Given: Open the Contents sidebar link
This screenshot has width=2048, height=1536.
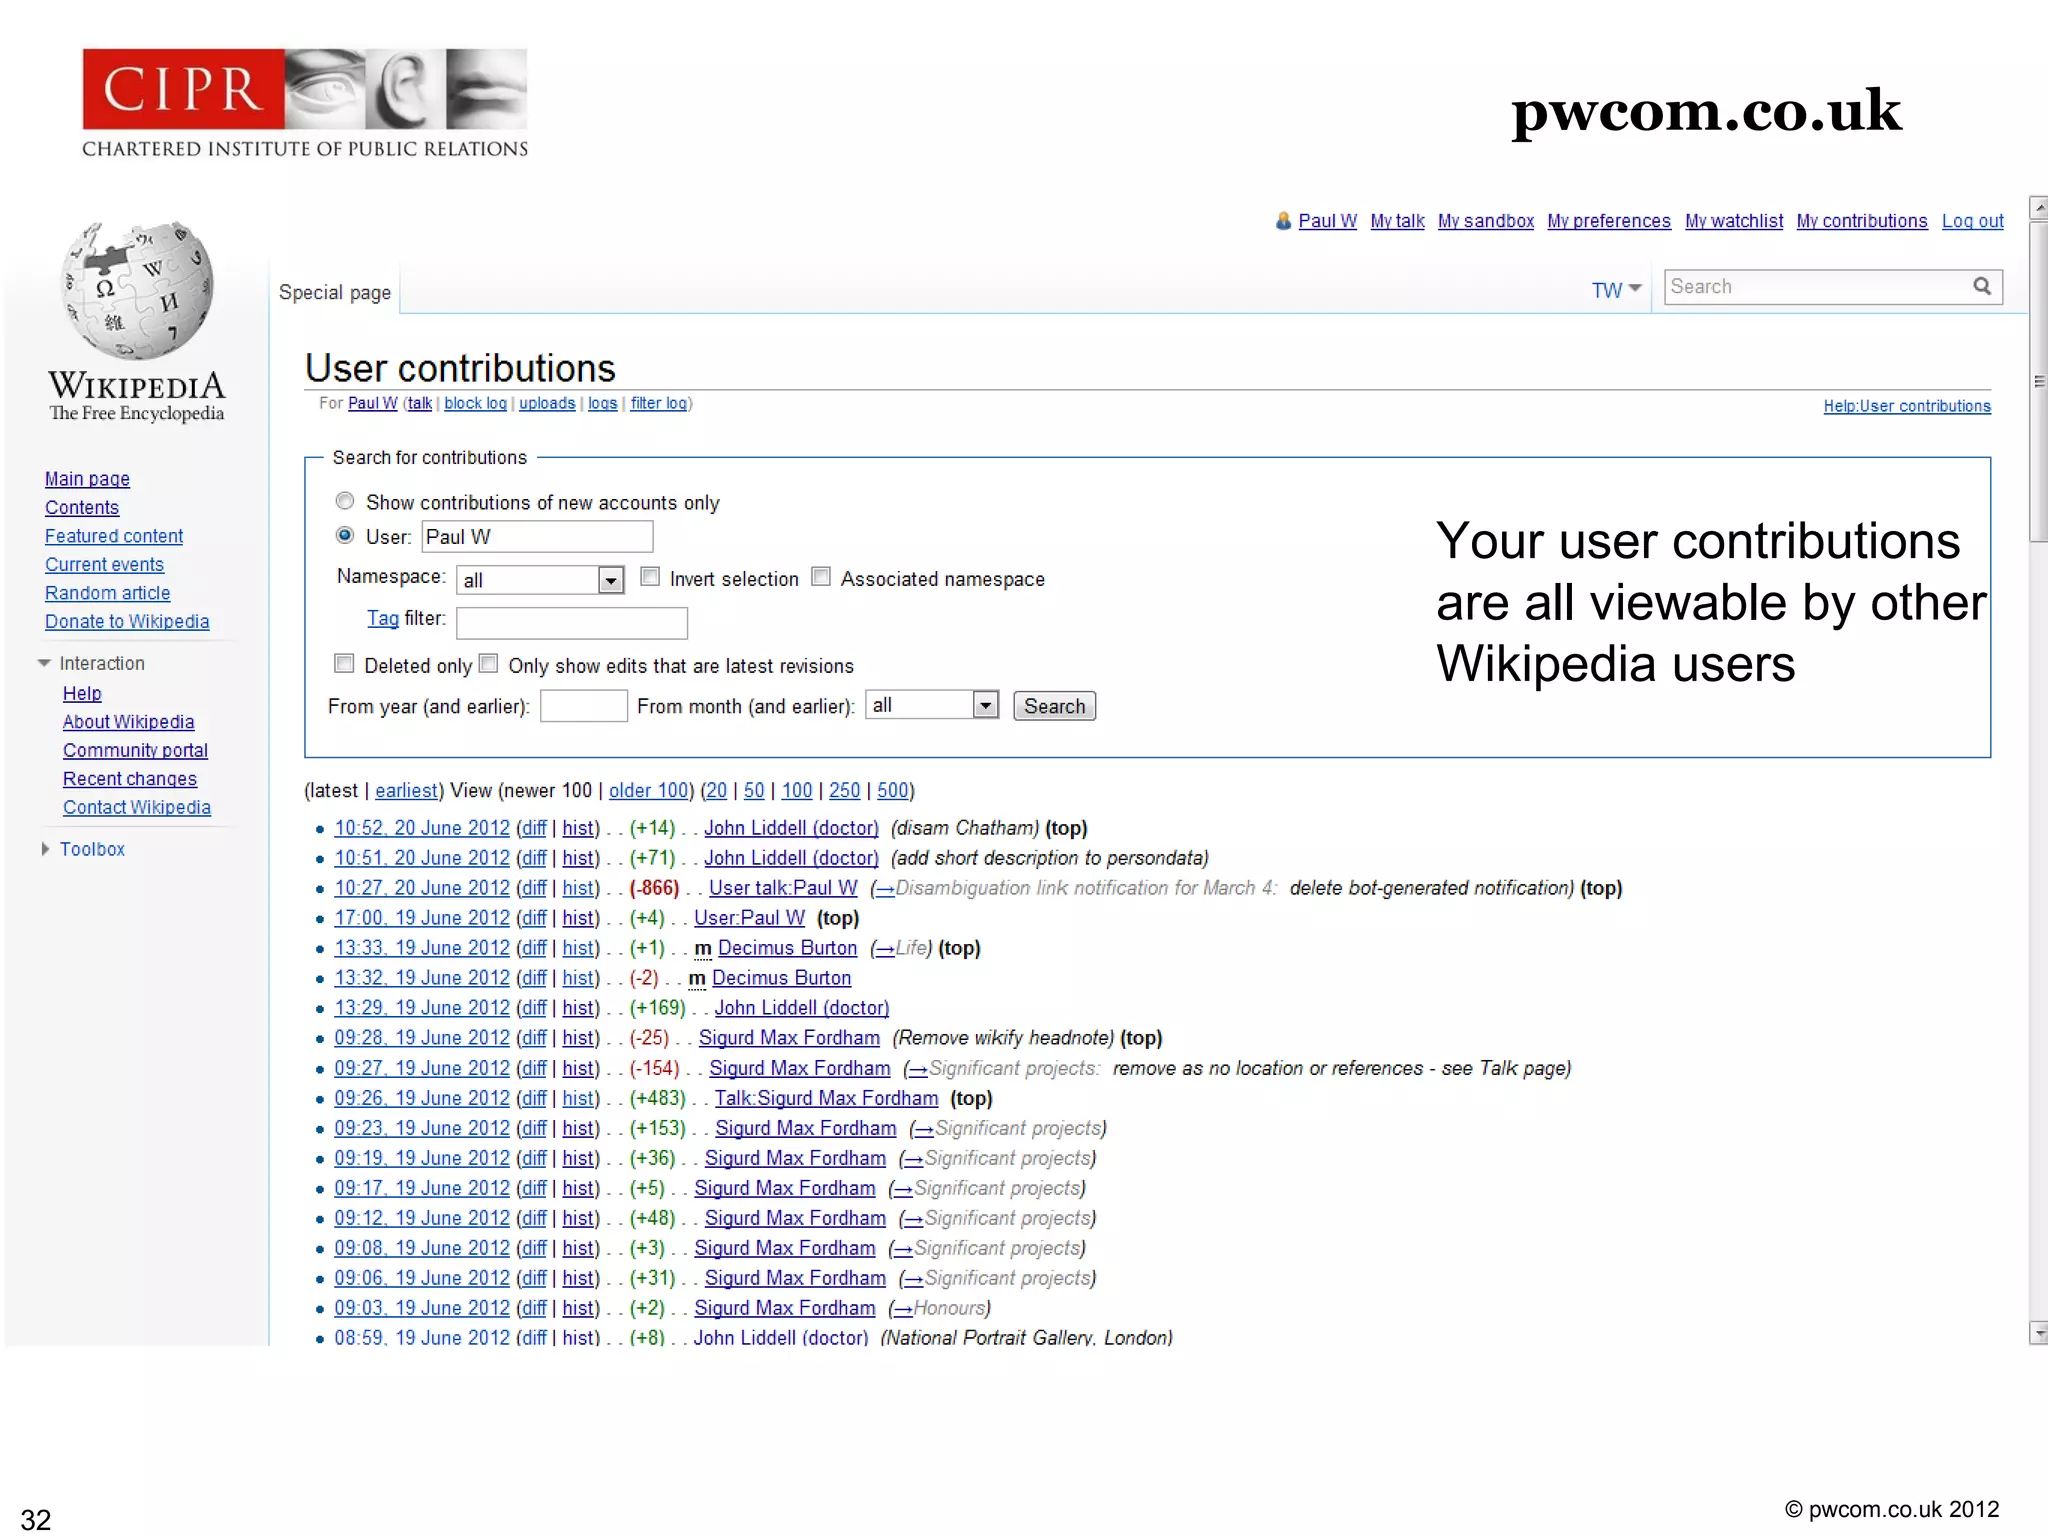Looking at the screenshot, I should [82, 507].
